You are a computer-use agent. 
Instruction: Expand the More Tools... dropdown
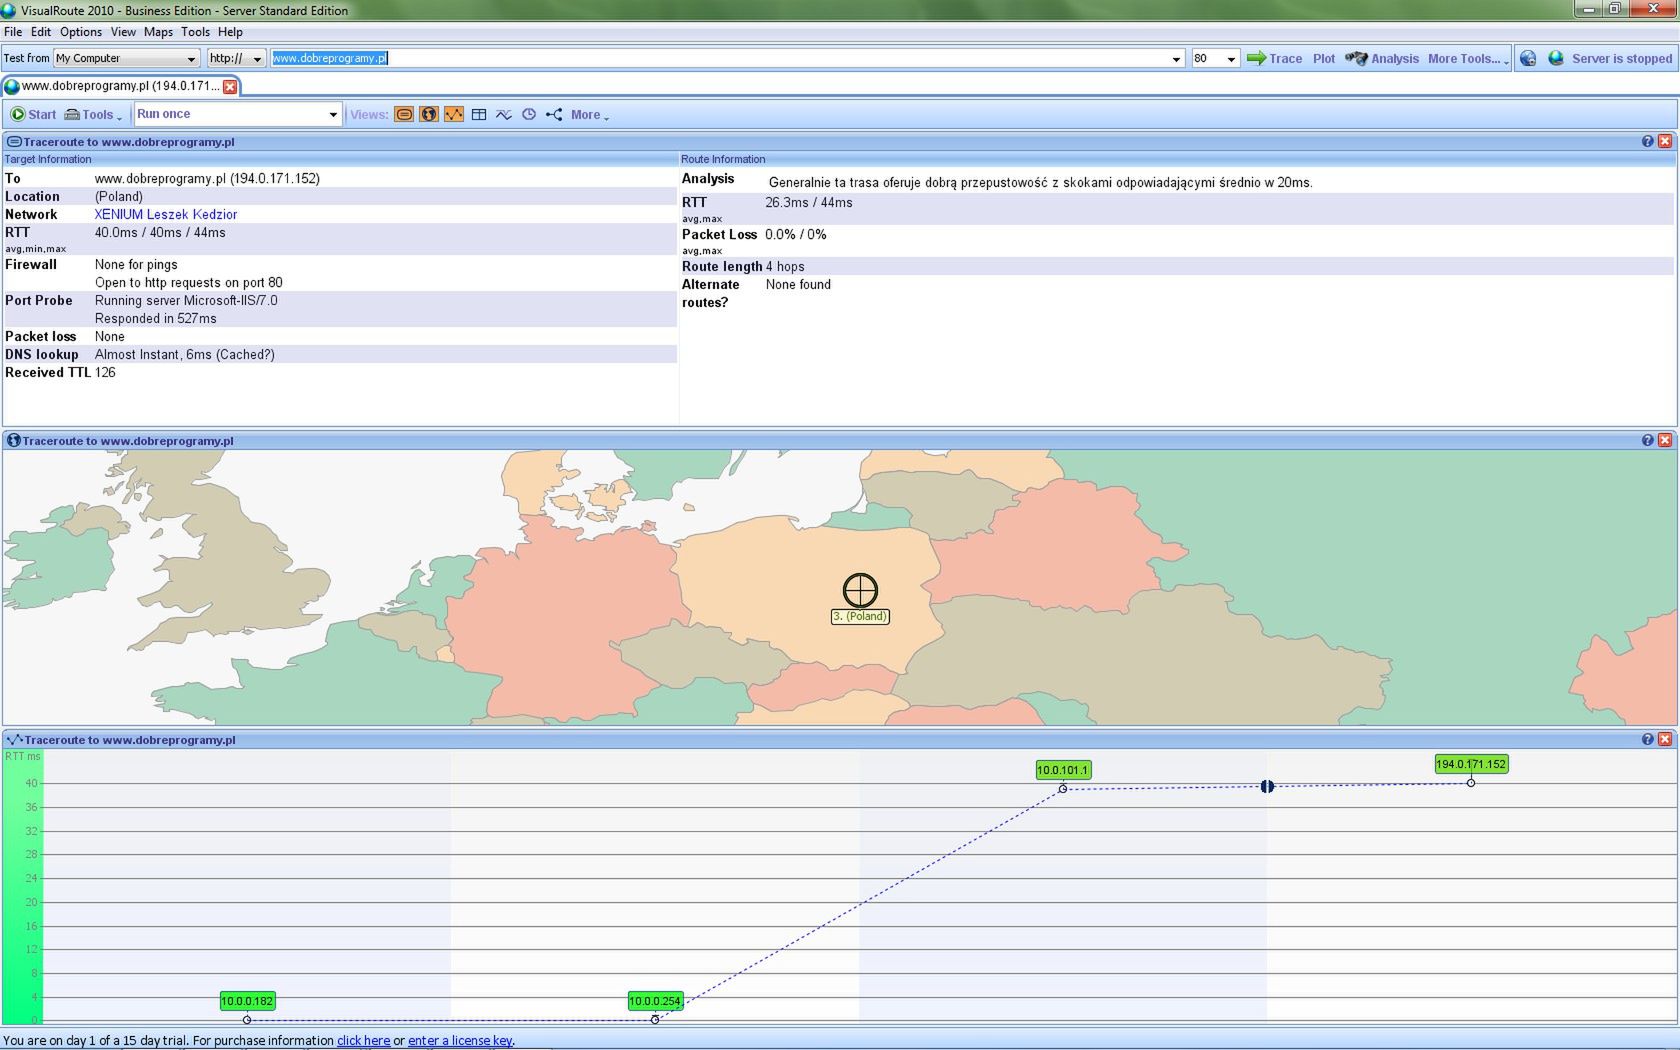(1468, 58)
